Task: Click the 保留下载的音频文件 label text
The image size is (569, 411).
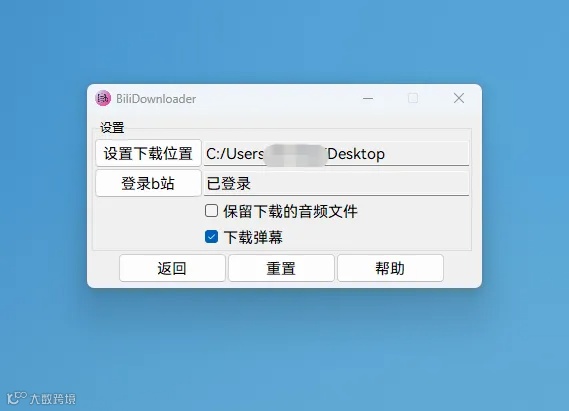Action: click(x=290, y=211)
